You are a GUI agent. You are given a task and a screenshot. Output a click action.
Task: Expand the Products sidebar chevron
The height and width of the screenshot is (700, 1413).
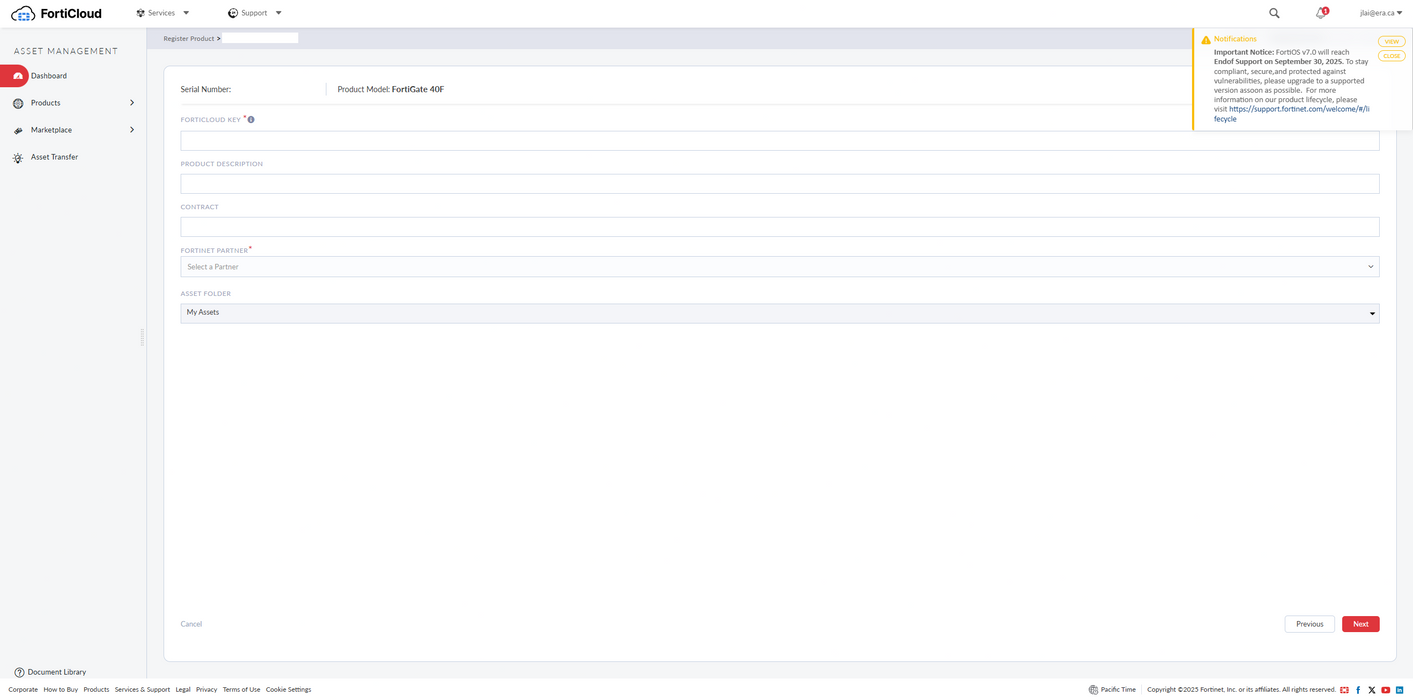132,103
